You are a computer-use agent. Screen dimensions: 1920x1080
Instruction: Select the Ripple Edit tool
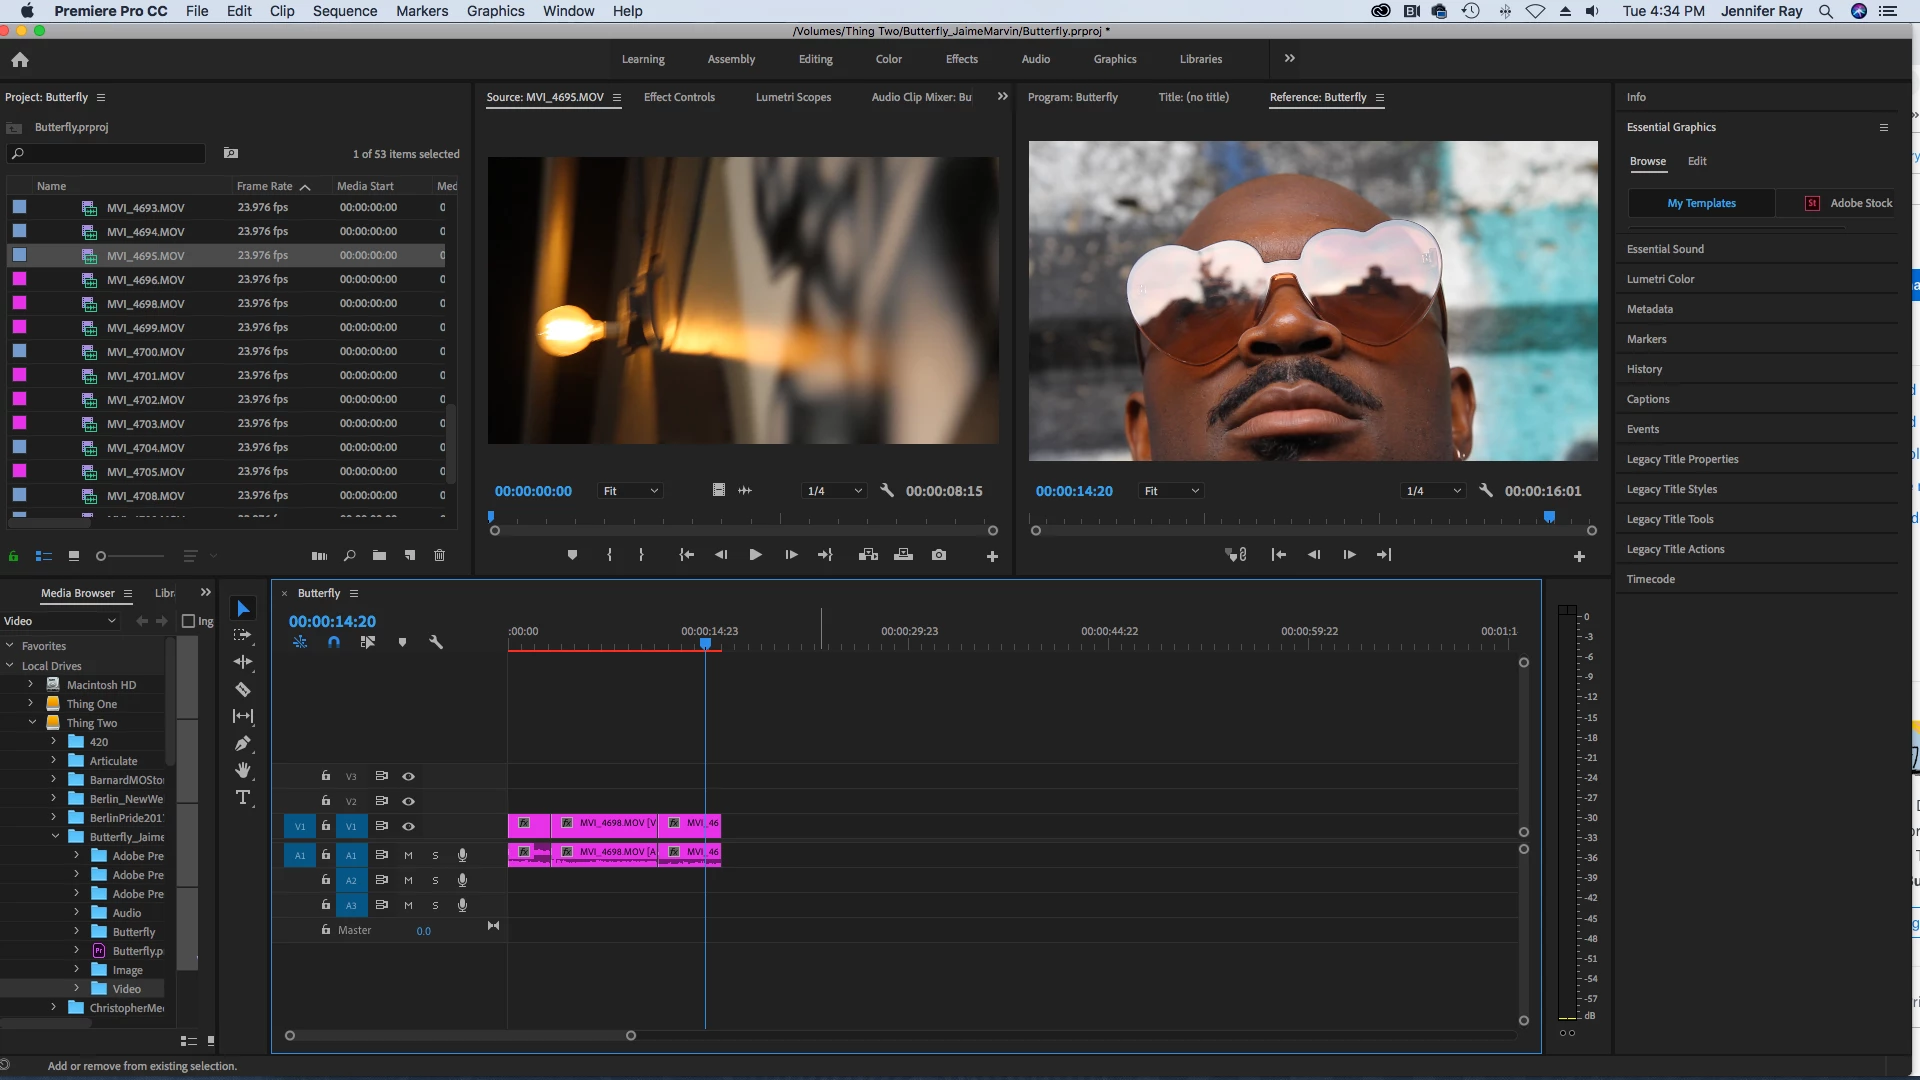[243, 662]
